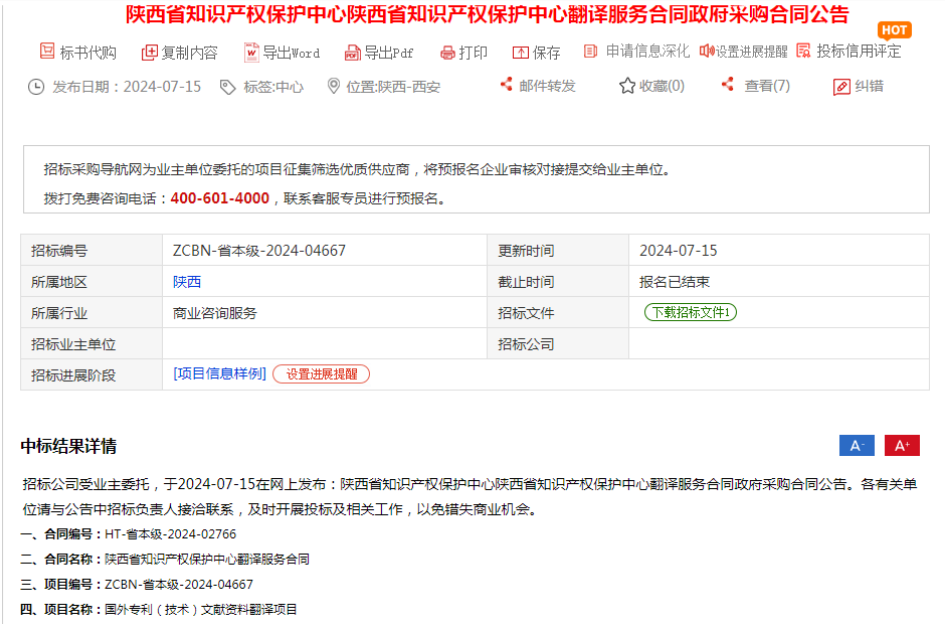The height and width of the screenshot is (624, 945).
Task: Increase font size with A+ button
Action: (x=902, y=446)
